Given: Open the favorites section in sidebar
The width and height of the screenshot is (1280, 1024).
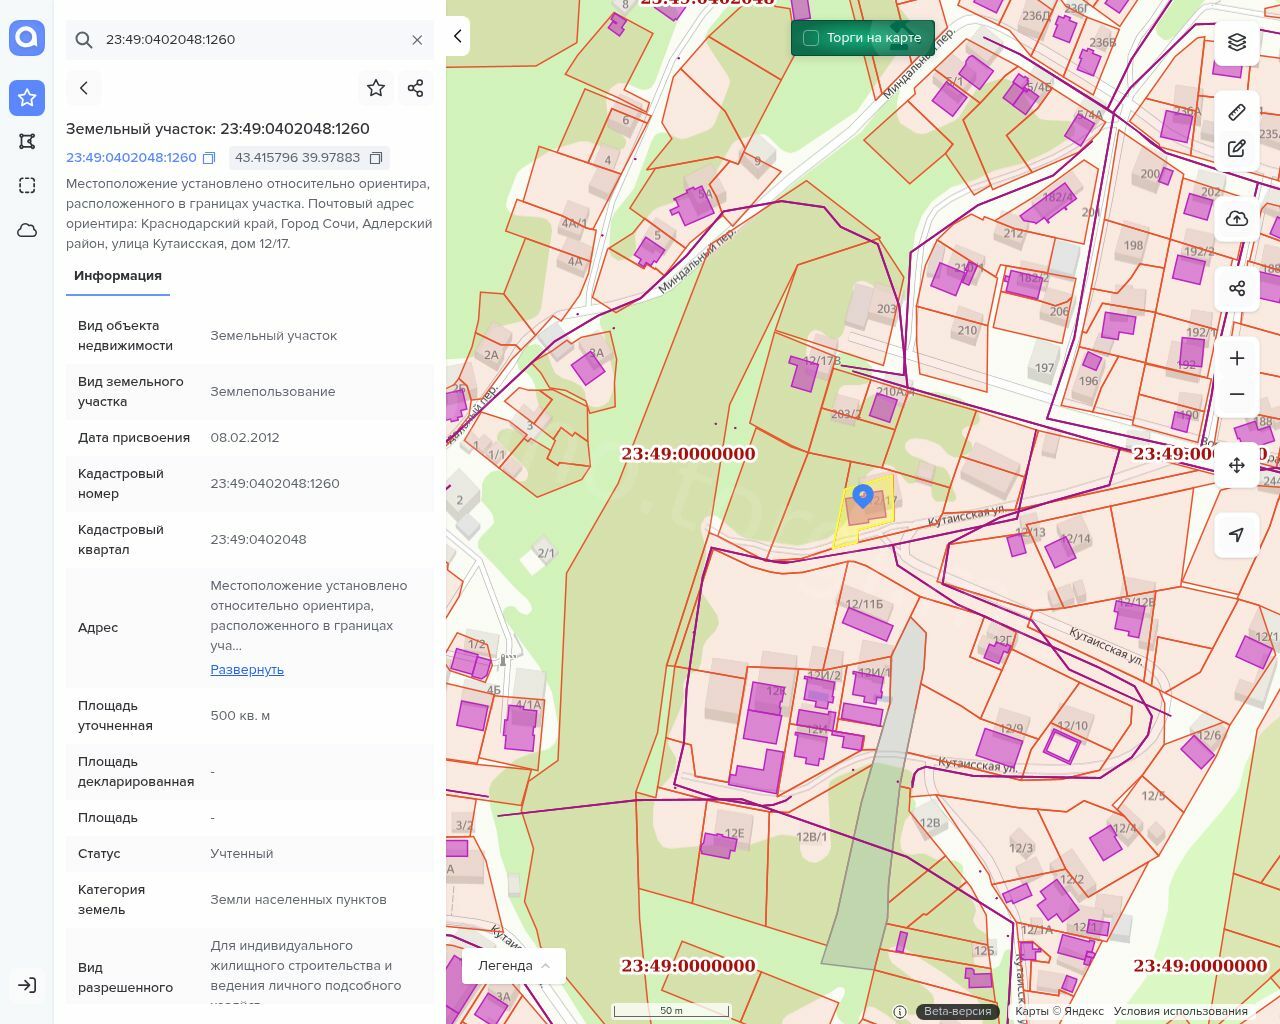Looking at the screenshot, I should [27, 98].
